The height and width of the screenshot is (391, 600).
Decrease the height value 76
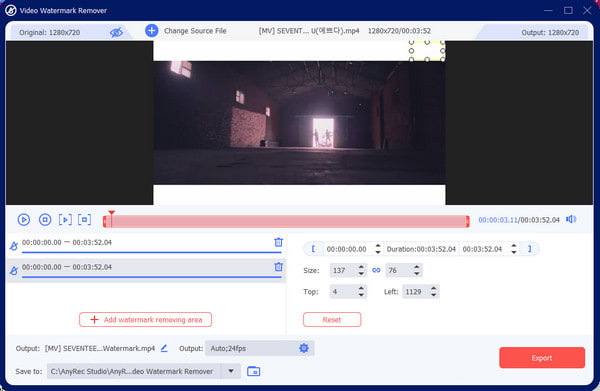point(417,274)
